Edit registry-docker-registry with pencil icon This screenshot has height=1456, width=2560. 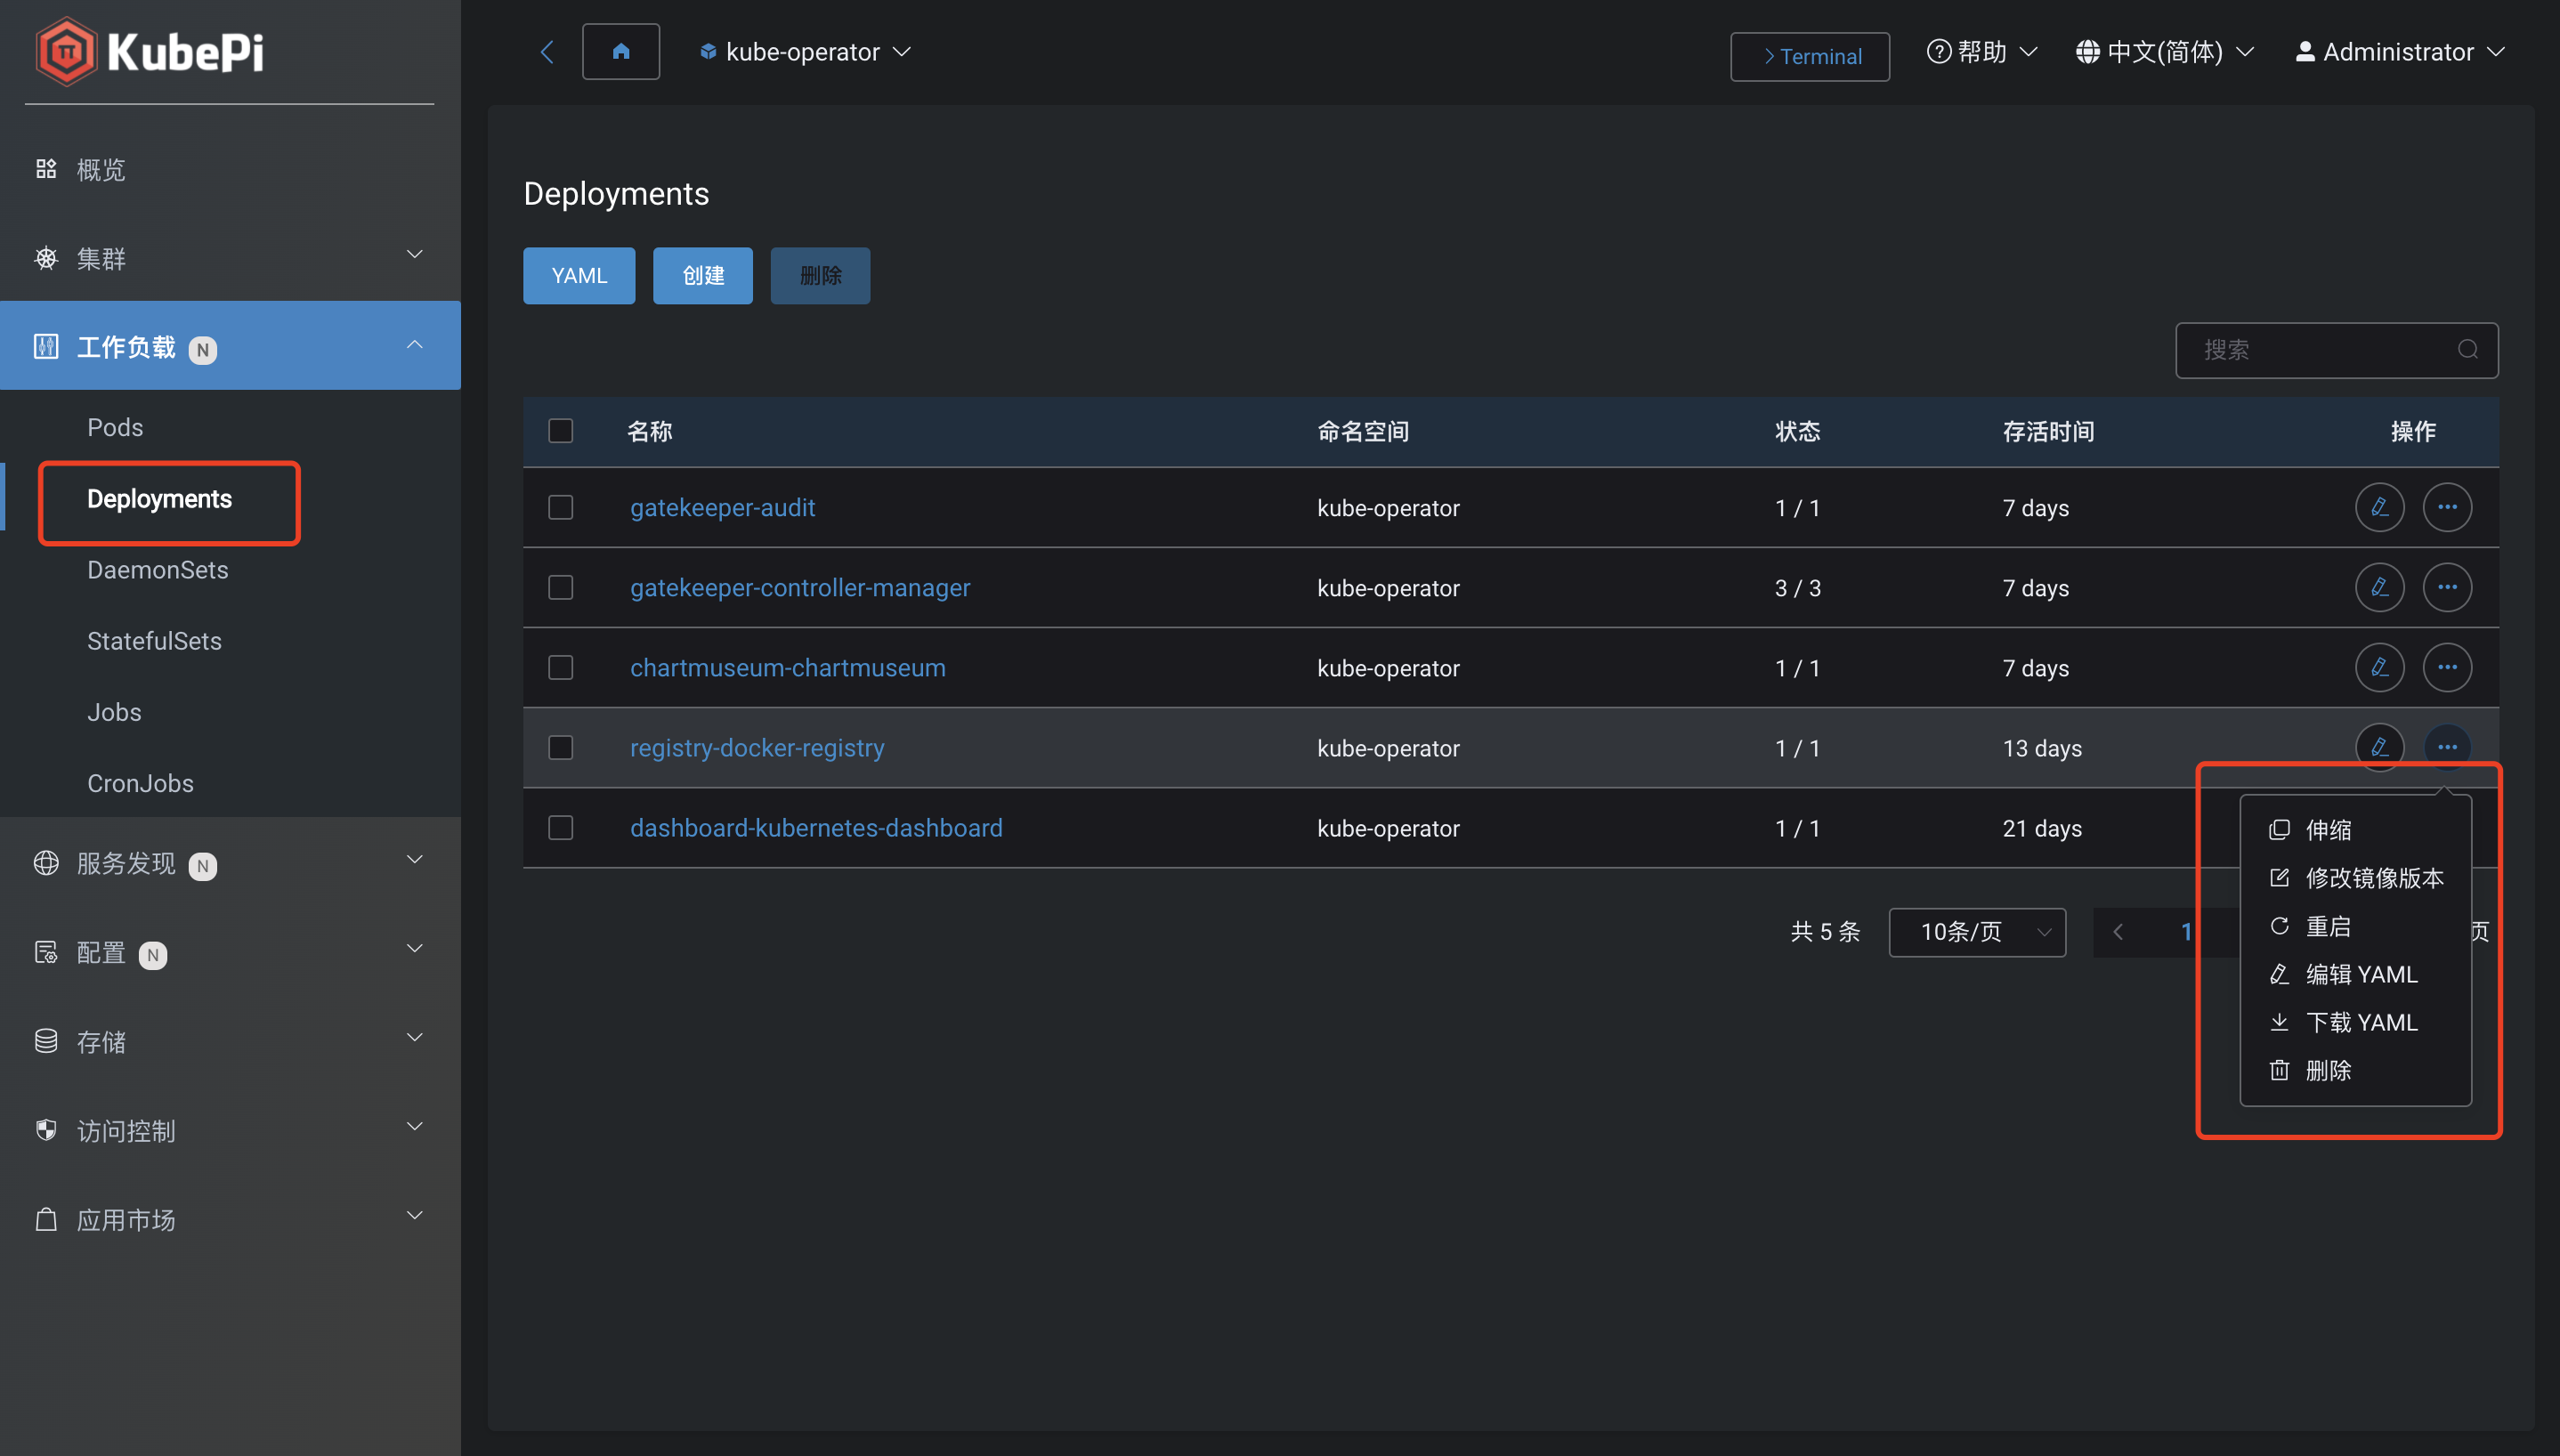(x=2379, y=747)
